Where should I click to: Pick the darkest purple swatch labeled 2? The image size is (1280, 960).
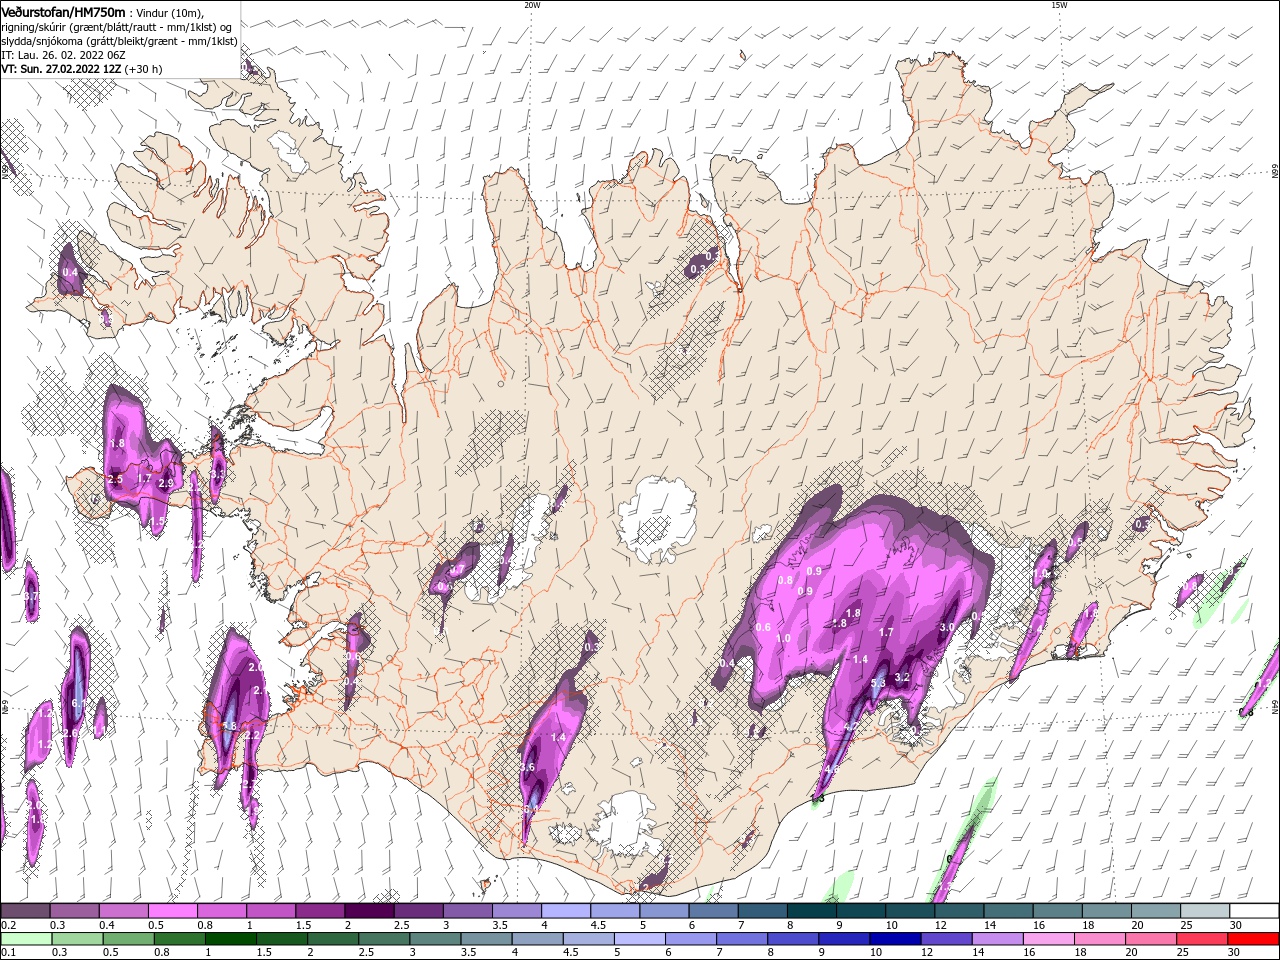pyautogui.click(x=369, y=911)
